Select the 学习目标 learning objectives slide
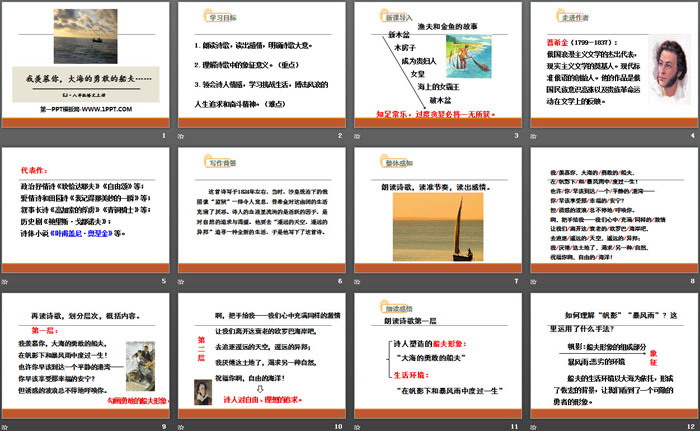The height and width of the screenshot is (431, 700). tap(261, 69)
